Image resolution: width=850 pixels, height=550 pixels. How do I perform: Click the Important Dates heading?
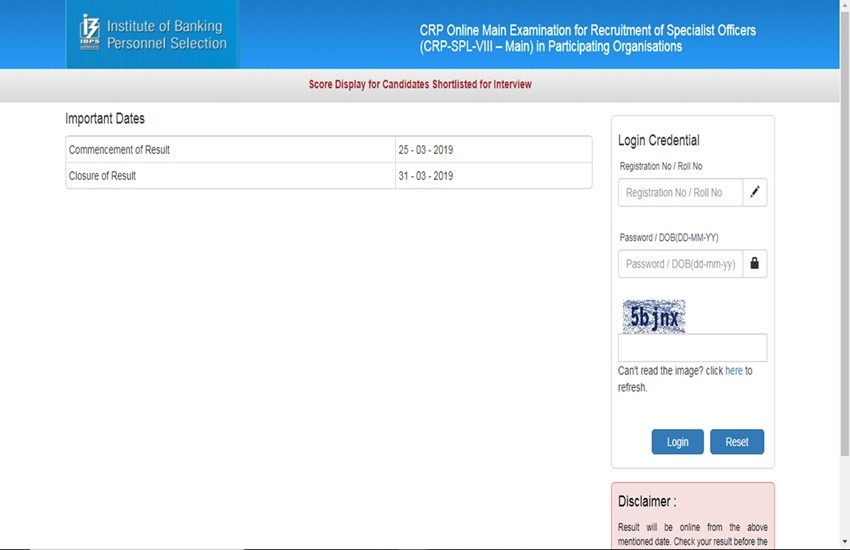coord(105,119)
